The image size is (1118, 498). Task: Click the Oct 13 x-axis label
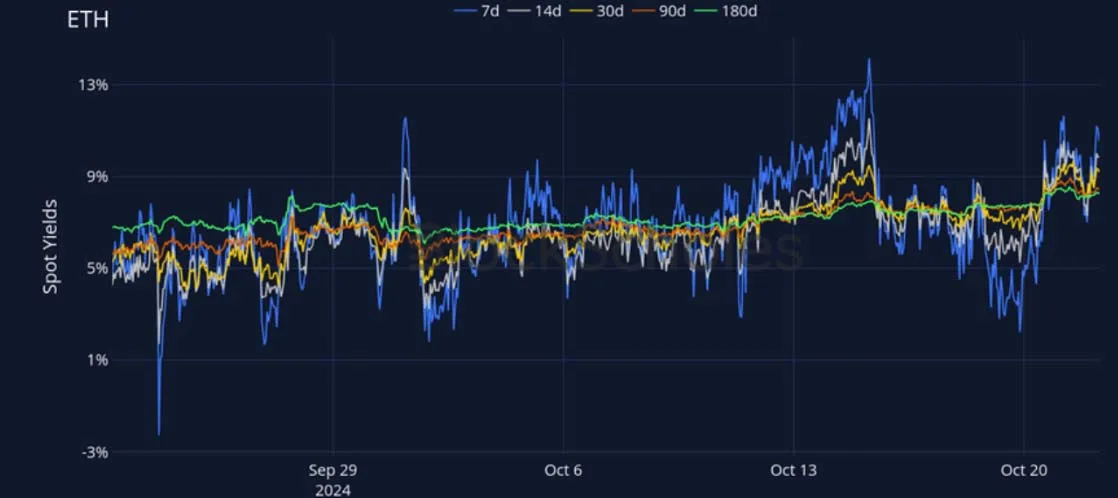point(793,471)
